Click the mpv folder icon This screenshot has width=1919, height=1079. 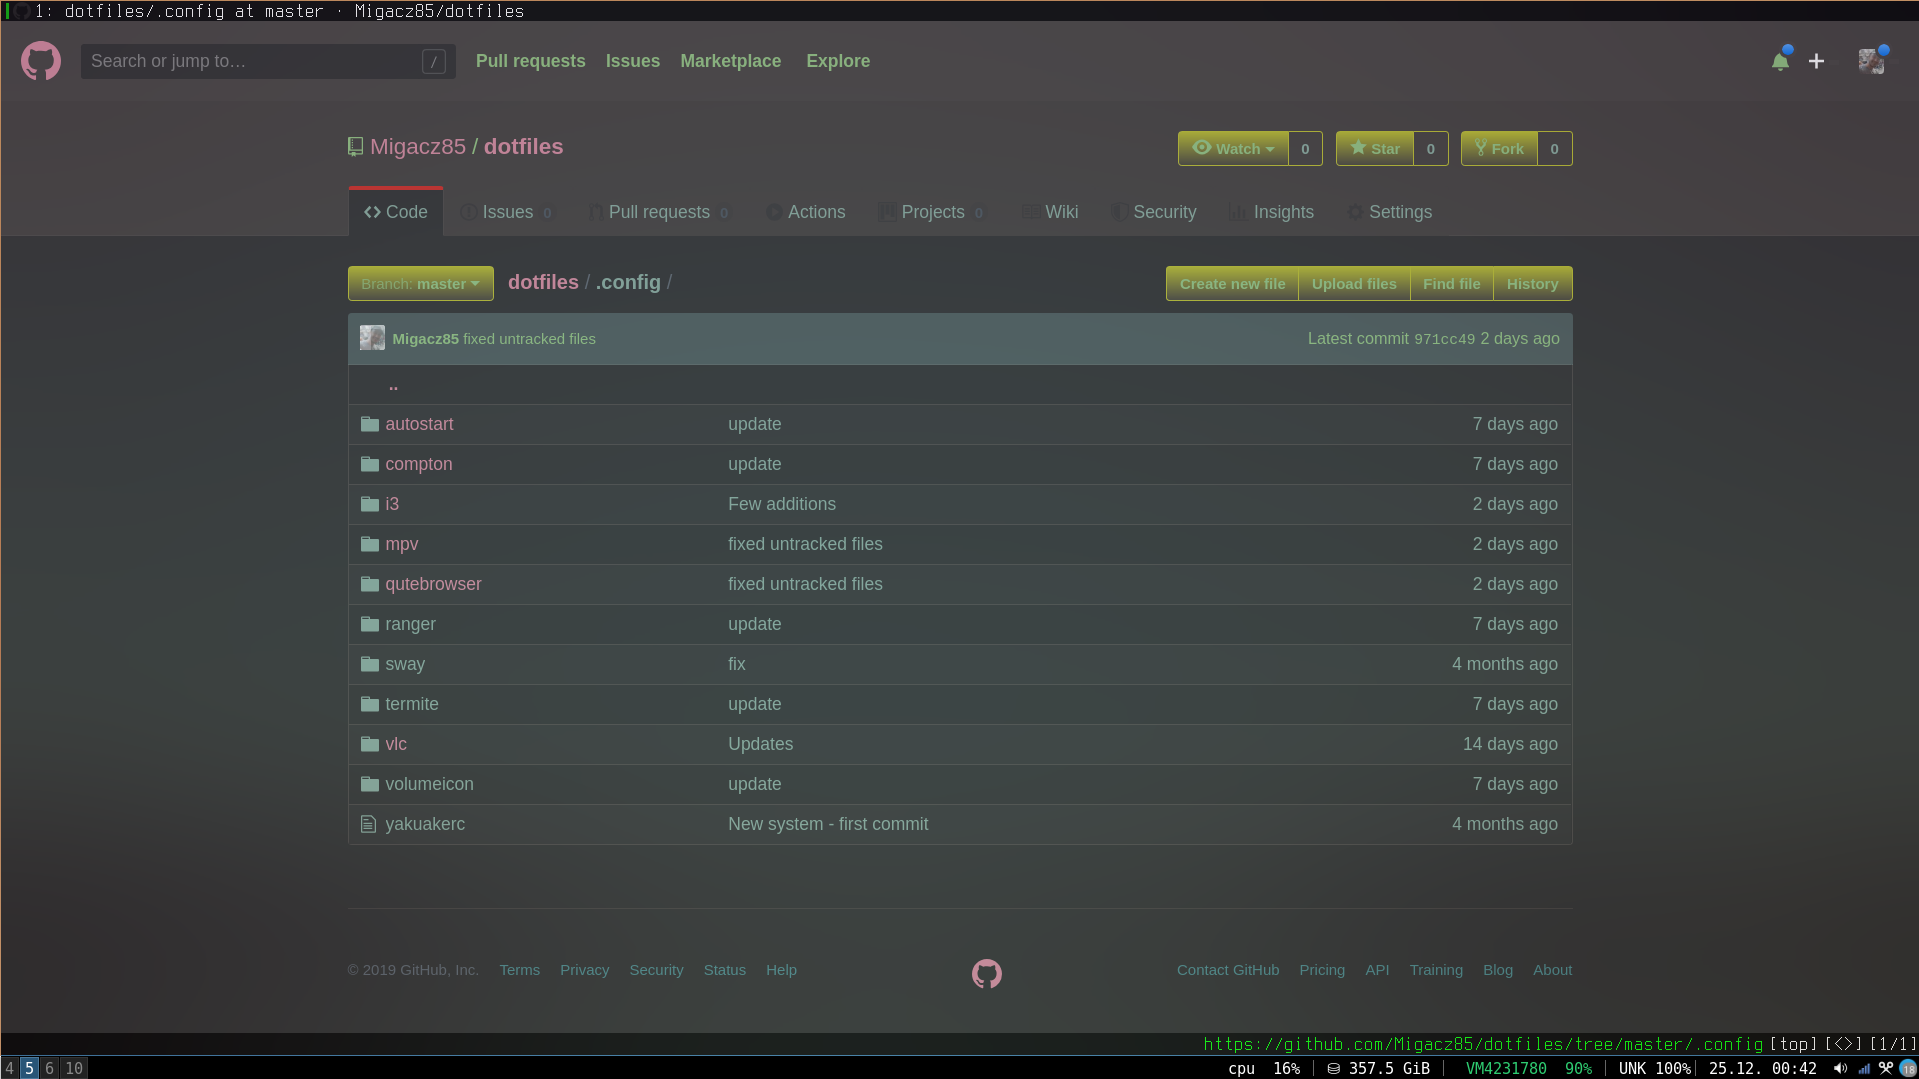(370, 544)
